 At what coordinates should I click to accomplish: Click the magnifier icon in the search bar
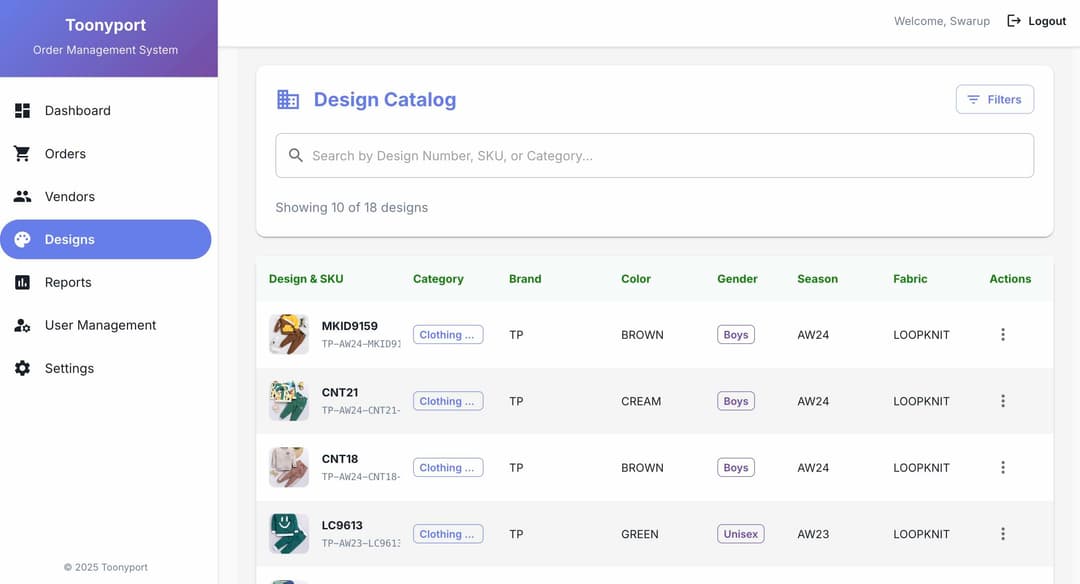coord(296,155)
